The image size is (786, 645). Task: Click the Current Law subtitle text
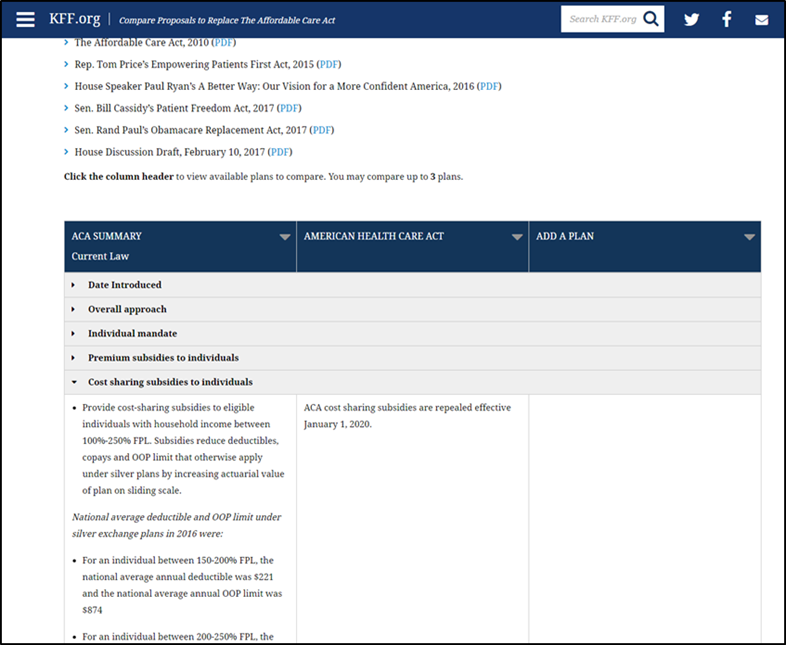(x=100, y=256)
